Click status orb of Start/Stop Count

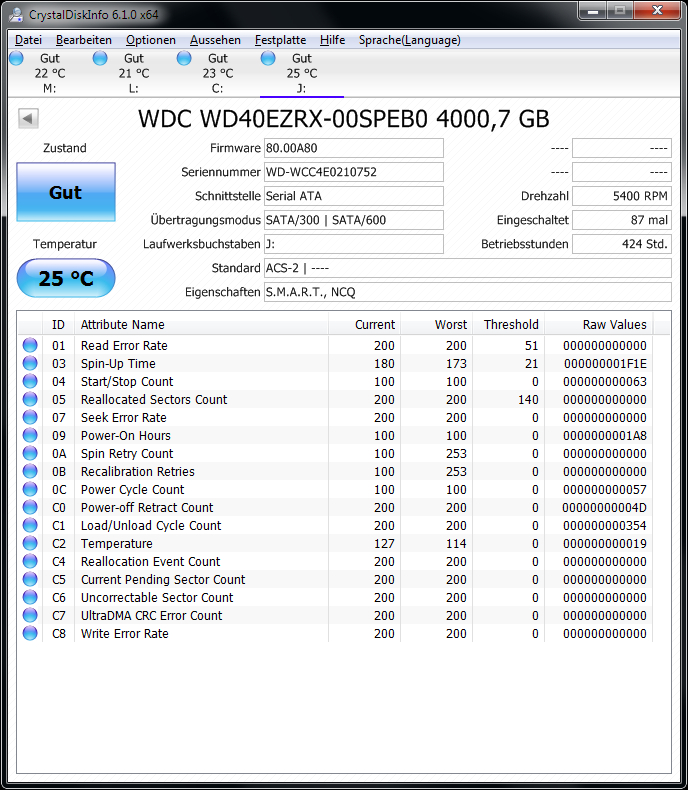pos(30,381)
